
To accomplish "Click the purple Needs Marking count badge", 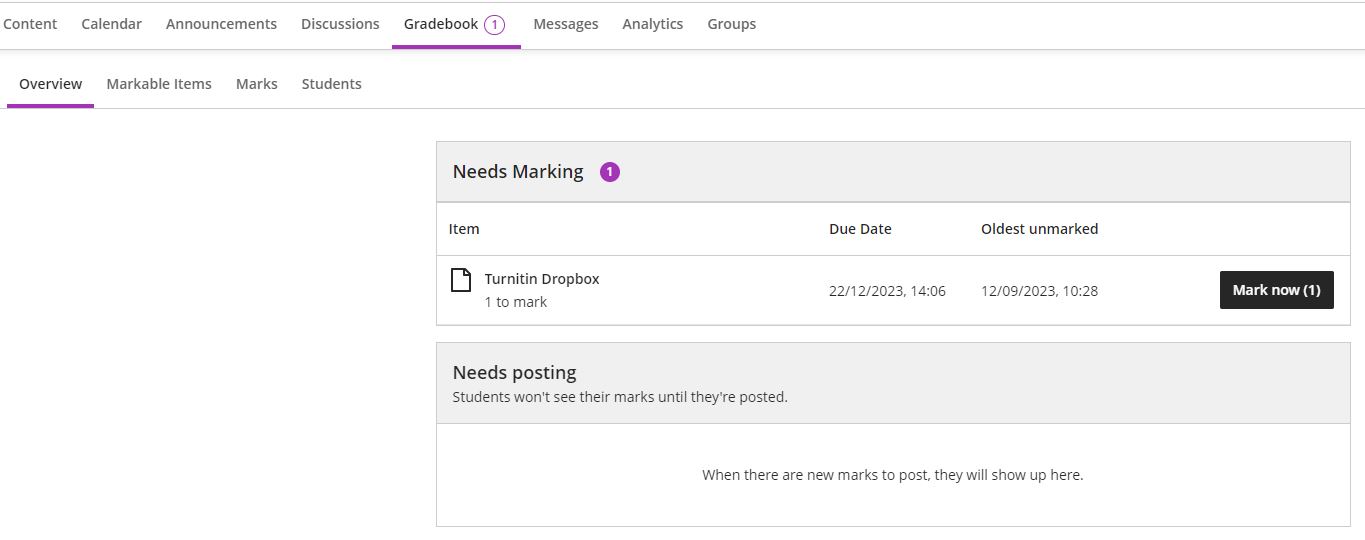I will (x=610, y=172).
